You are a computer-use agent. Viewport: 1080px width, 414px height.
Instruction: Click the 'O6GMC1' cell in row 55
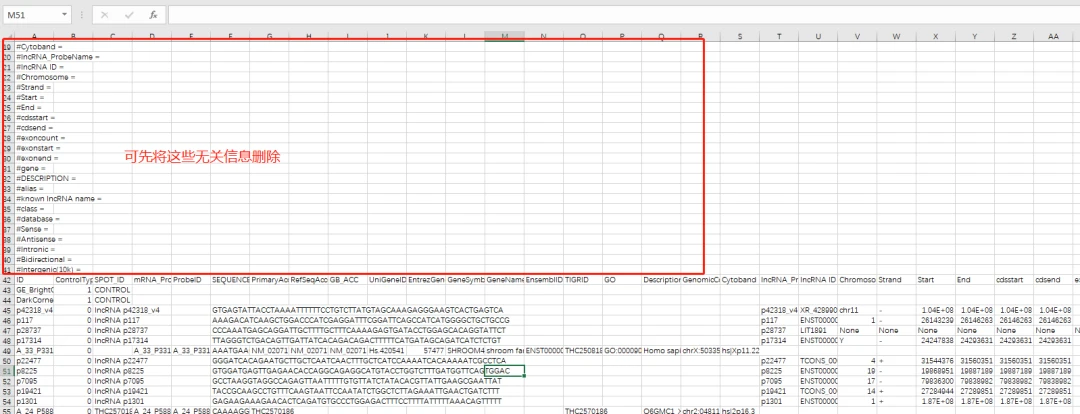[661, 410]
